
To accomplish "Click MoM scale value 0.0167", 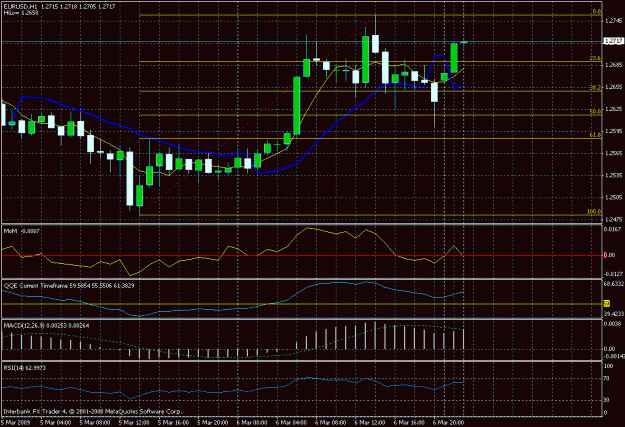I will click(613, 229).
